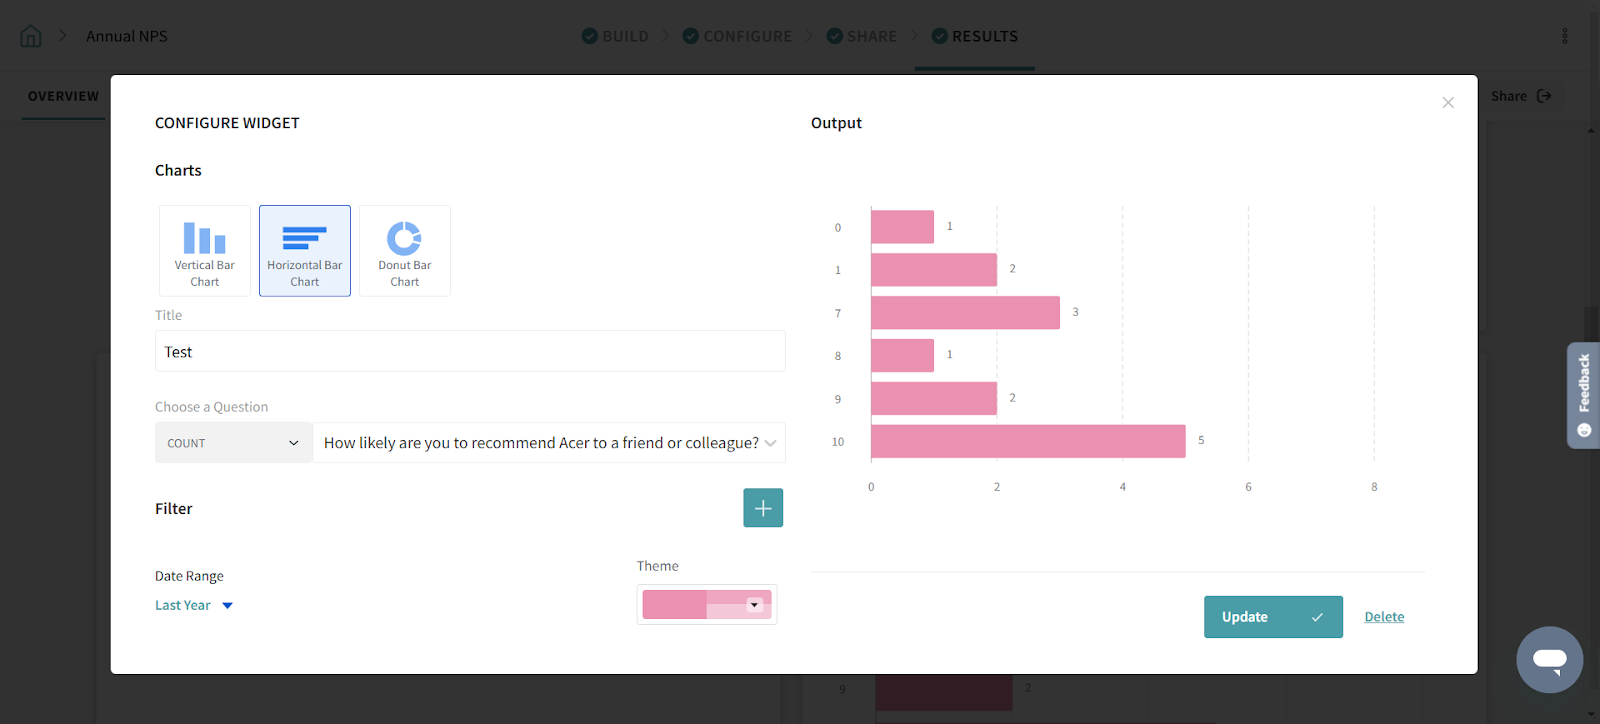
Task: Open the COUNT aggregation dropdown
Action: pyautogui.click(x=234, y=443)
